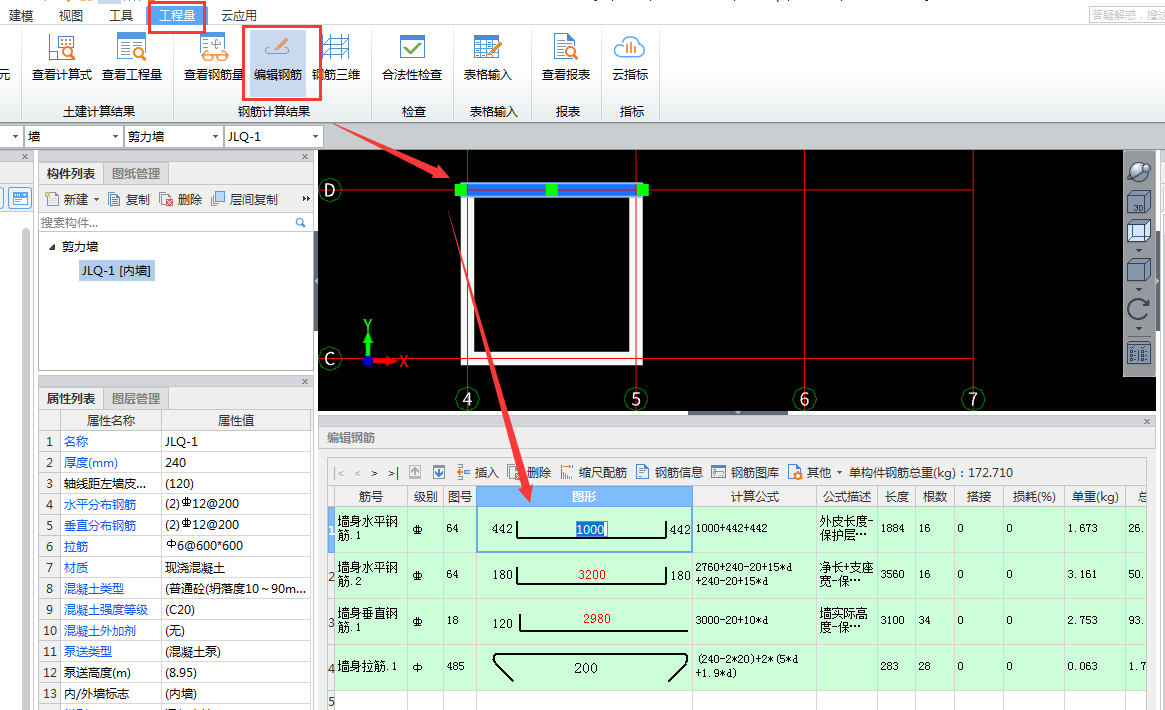Open dropdown arrow under wireframe cube

tap(1139, 251)
